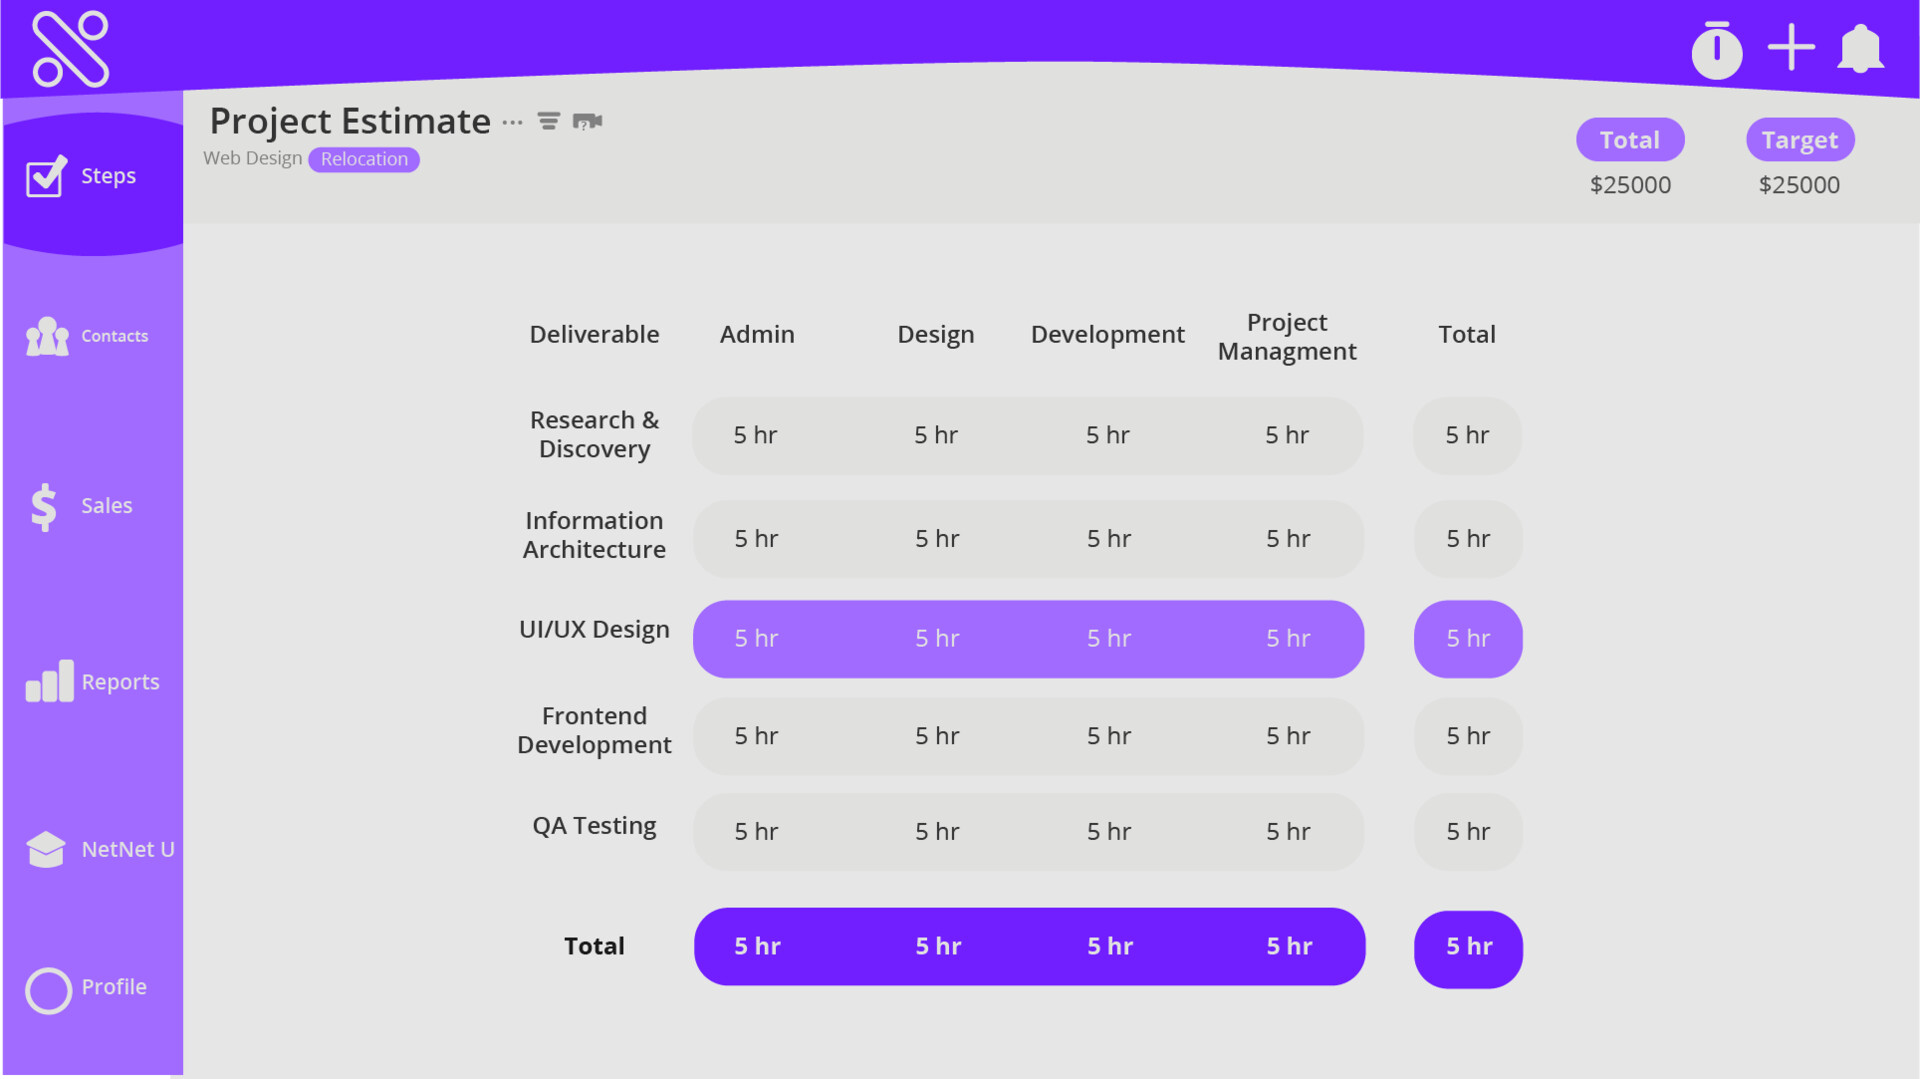Click Frontend Development Design hours cell
This screenshot has width=1920, height=1079.
click(x=936, y=737)
